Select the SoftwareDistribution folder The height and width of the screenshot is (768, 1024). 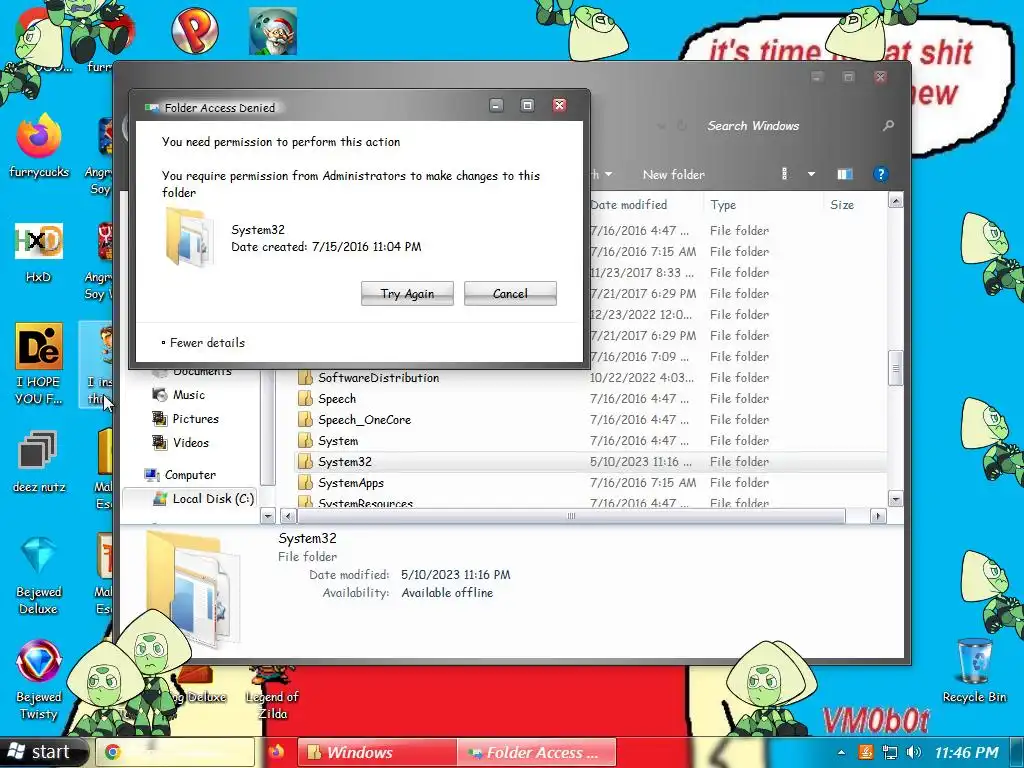(590, 377)
